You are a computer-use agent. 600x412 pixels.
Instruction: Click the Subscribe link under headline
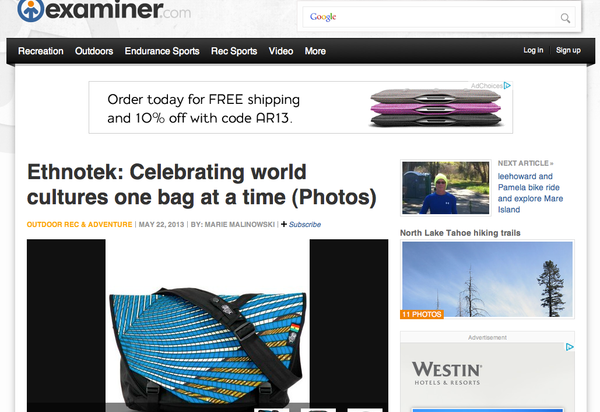coord(305,225)
